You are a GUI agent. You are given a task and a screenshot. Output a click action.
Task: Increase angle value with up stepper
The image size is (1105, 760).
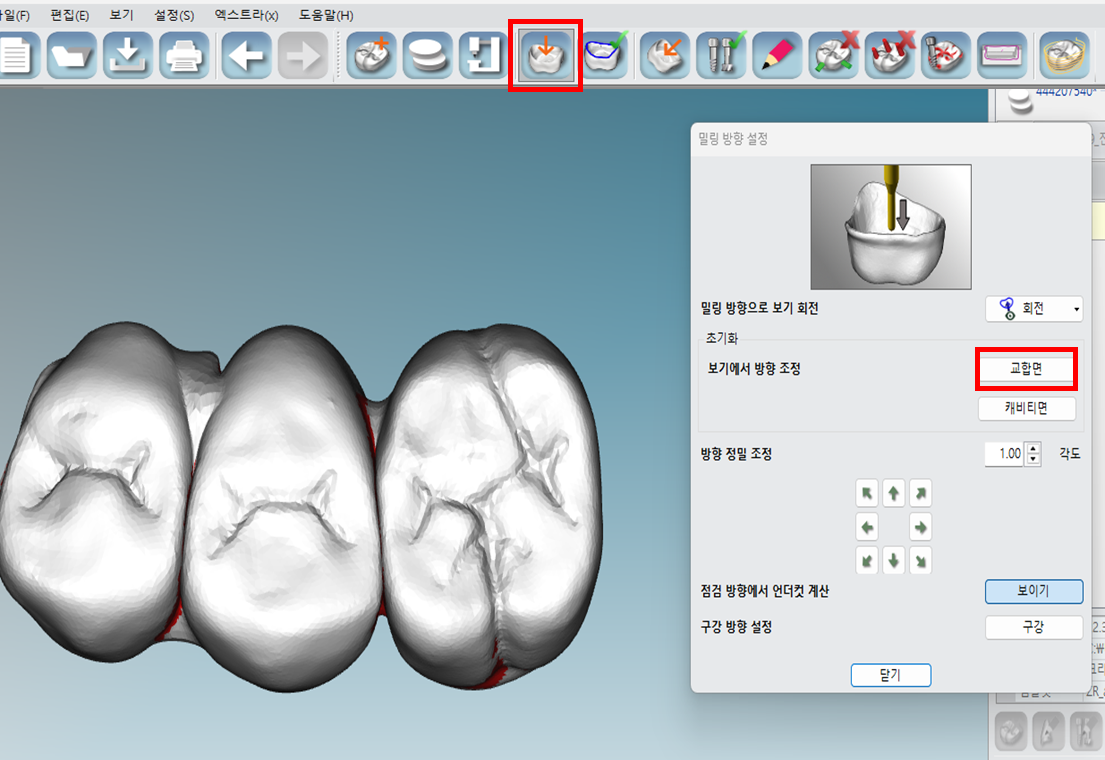(x=1033, y=448)
